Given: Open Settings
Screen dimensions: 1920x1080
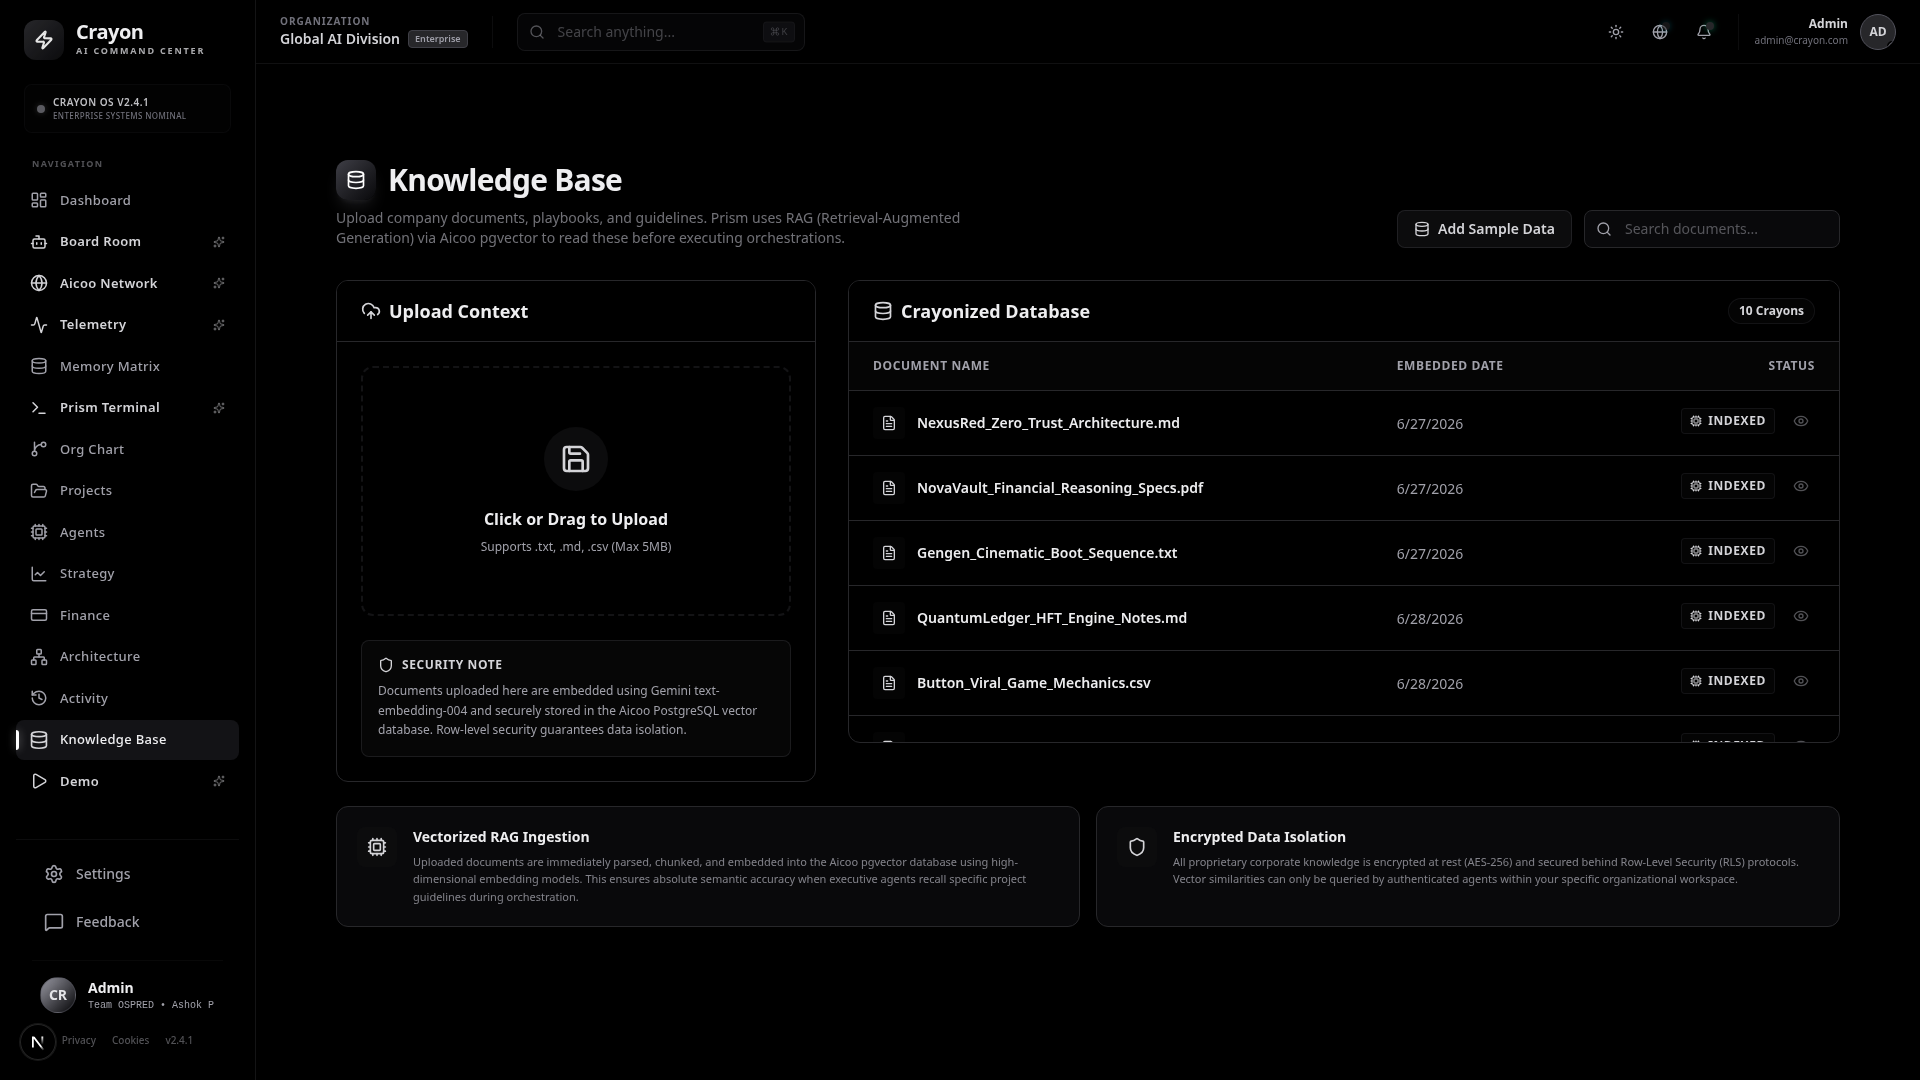Looking at the screenshot, I should tap(127, 874).
